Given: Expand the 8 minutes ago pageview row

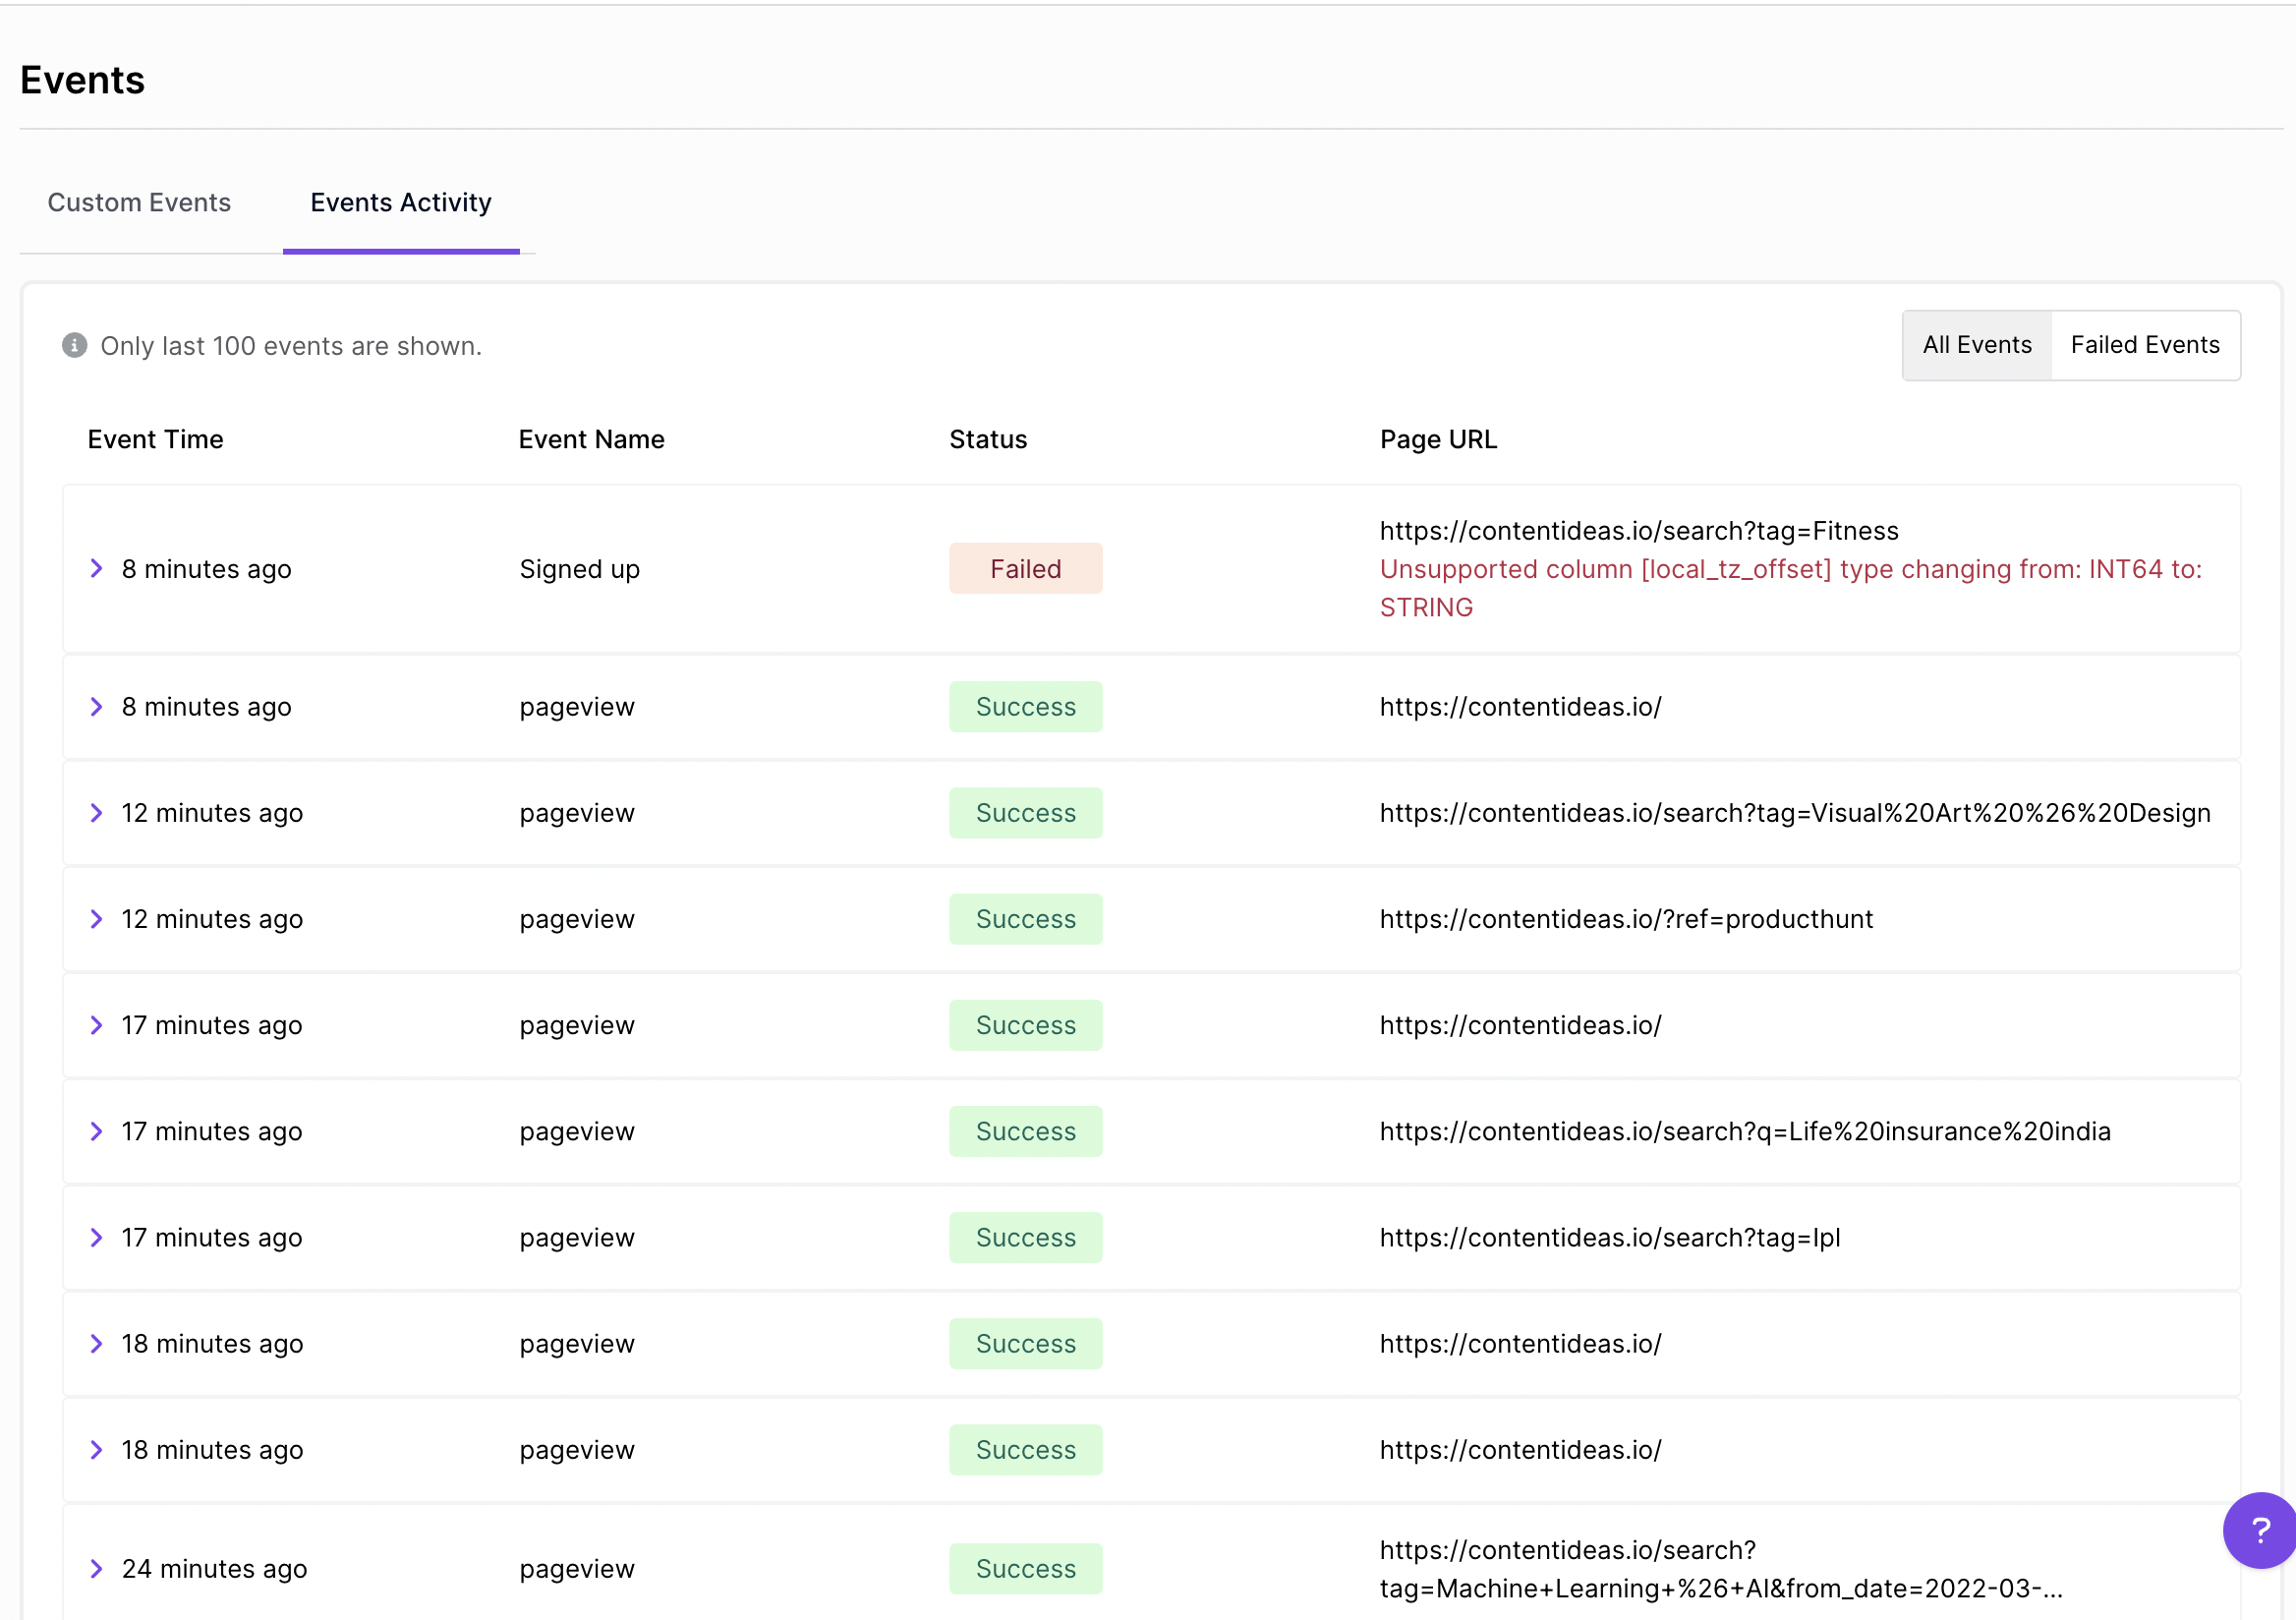Looking at the screenshot, I should 96,707.
